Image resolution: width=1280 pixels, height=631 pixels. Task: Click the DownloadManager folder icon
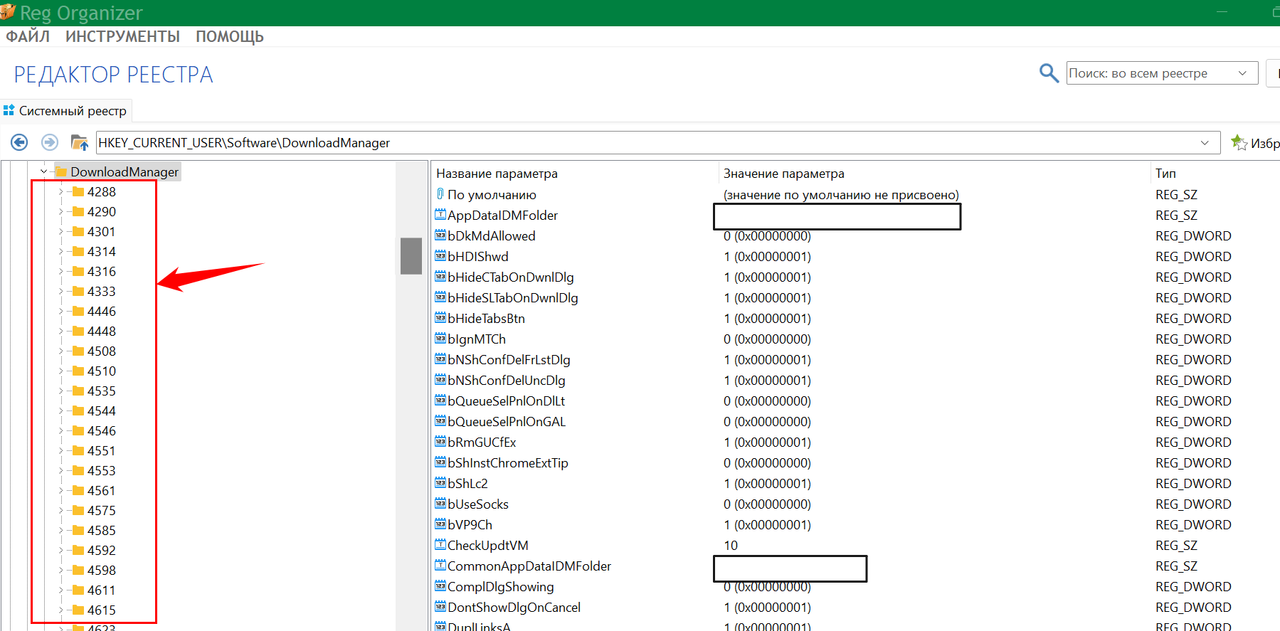pos(61,172)
